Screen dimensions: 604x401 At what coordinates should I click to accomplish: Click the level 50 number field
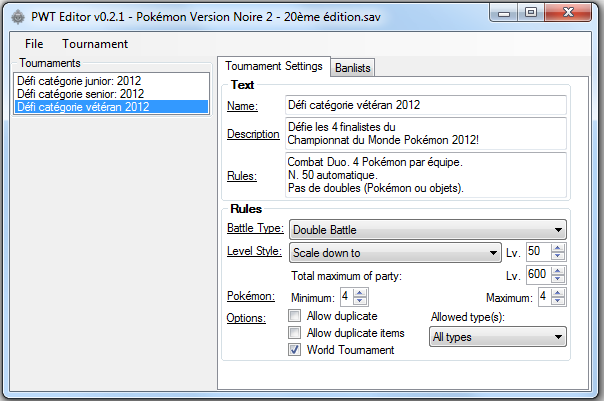tap(539, 252)
